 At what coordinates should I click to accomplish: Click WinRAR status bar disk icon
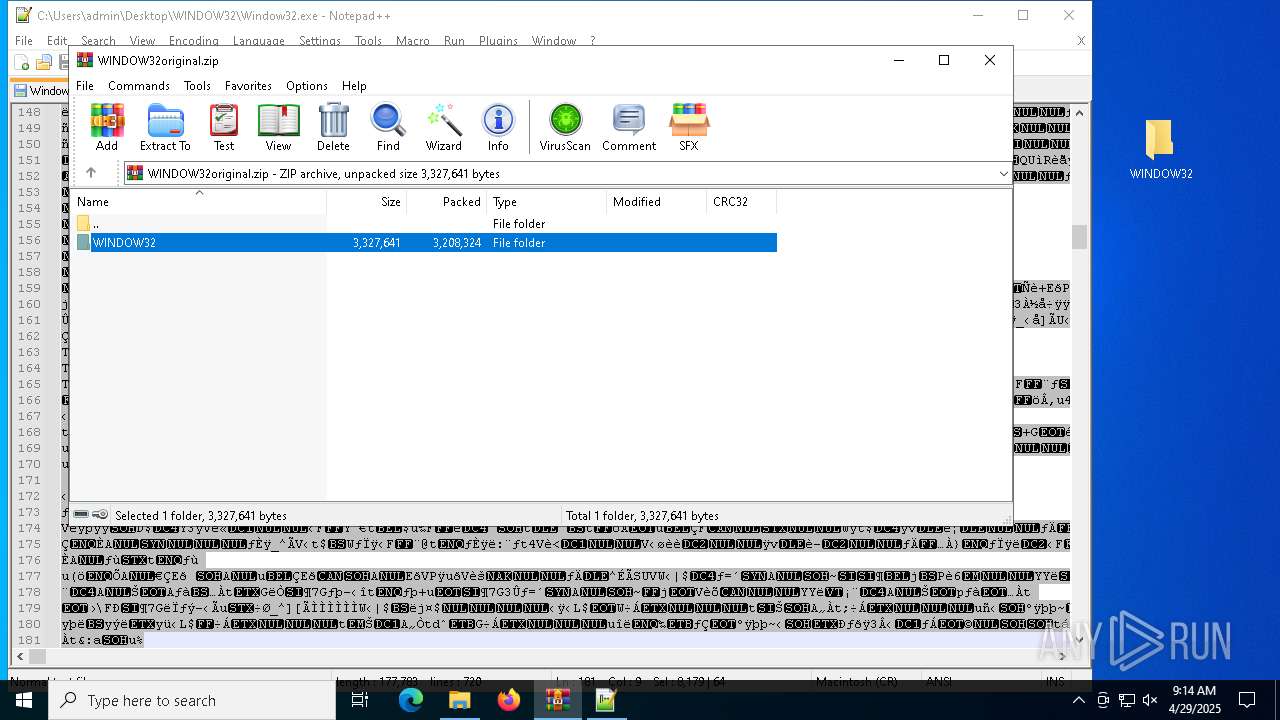(81, 514)
